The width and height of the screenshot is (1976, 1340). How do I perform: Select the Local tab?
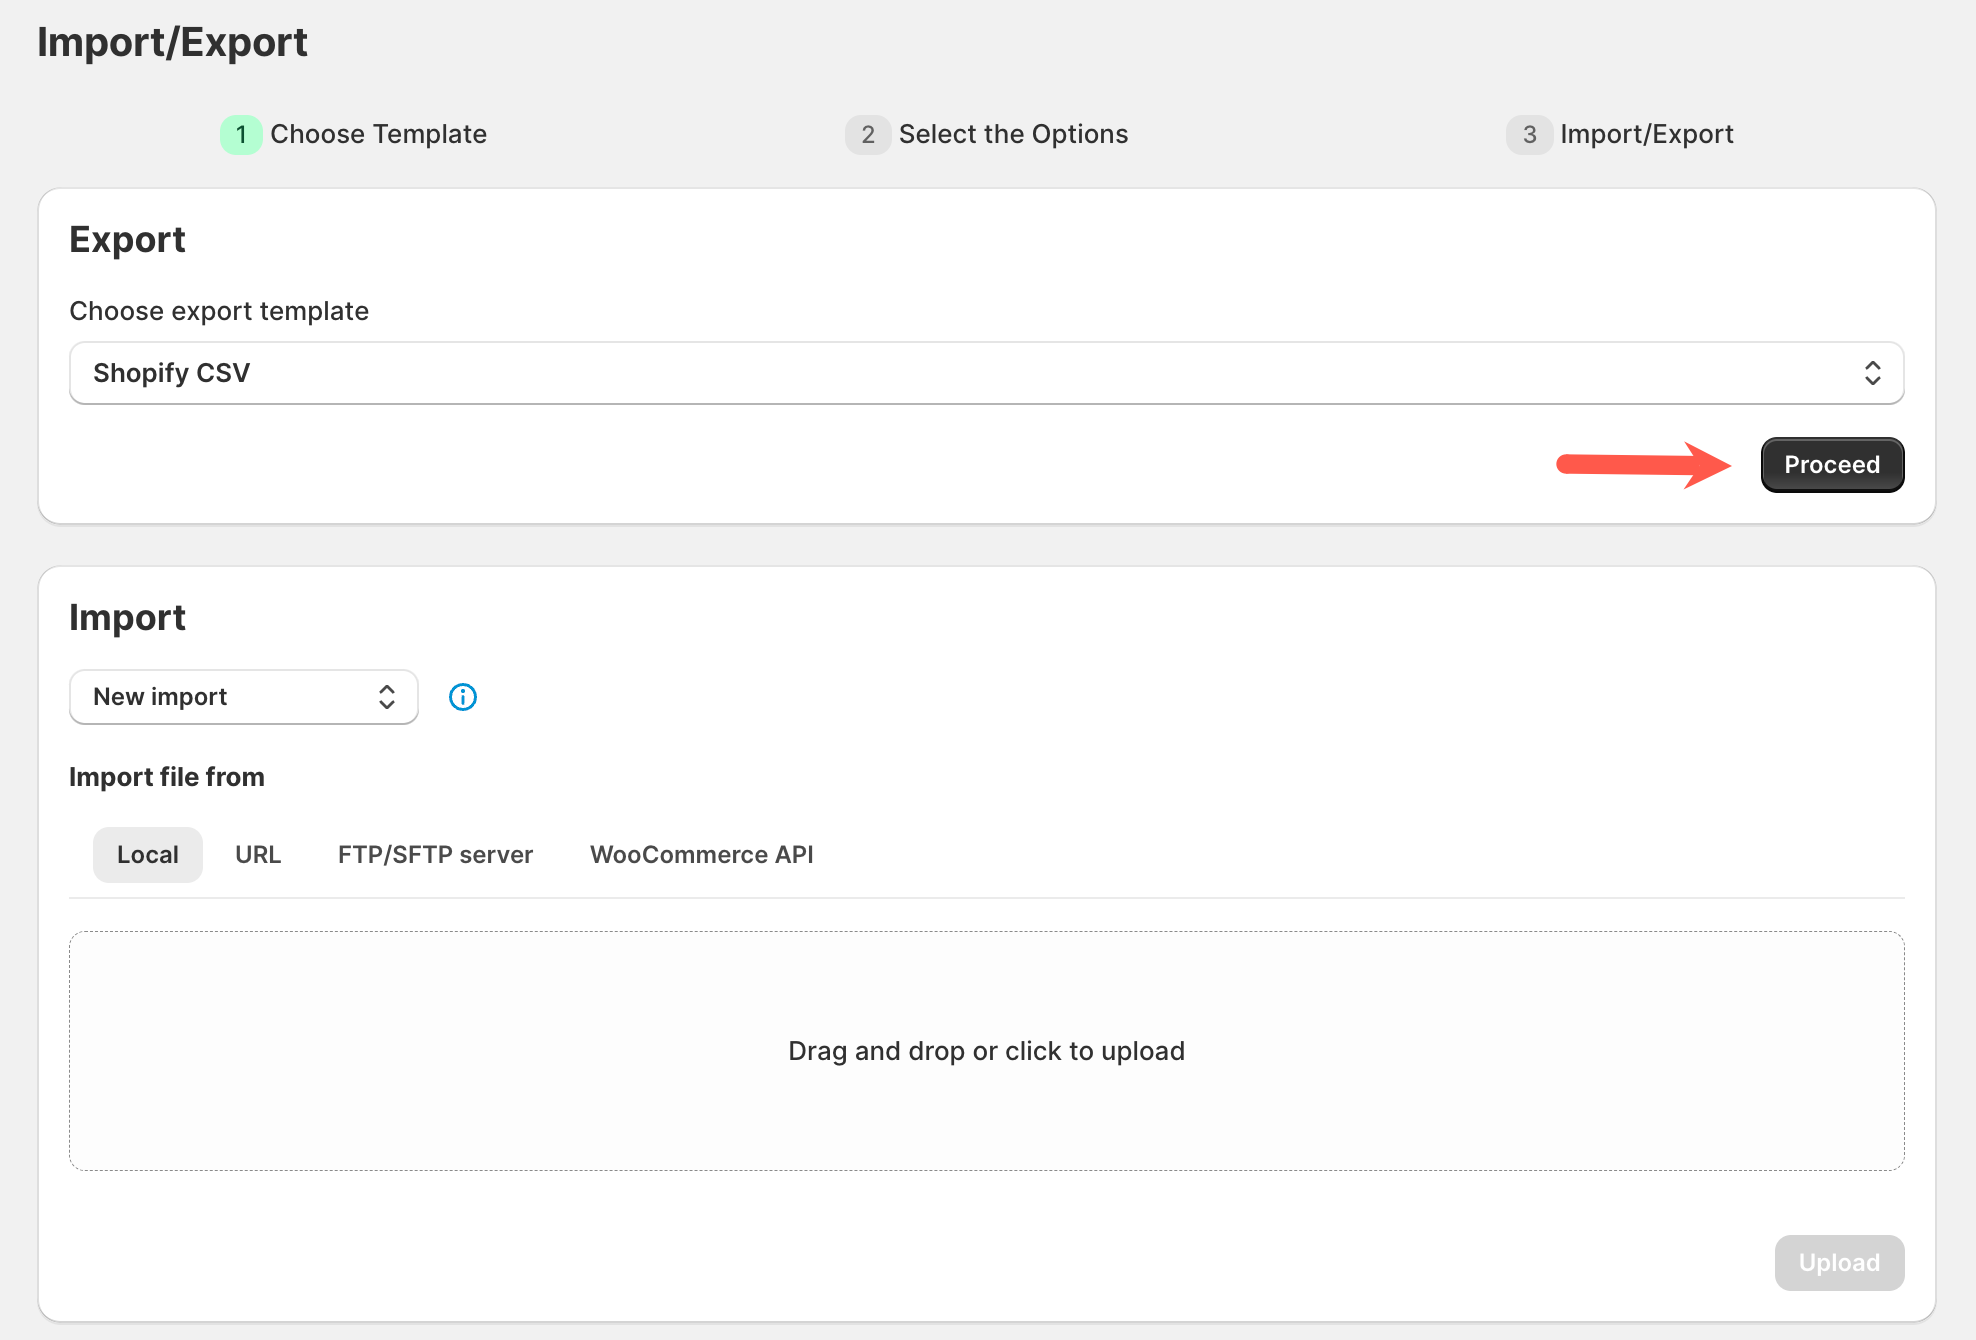tap(148, 855)
